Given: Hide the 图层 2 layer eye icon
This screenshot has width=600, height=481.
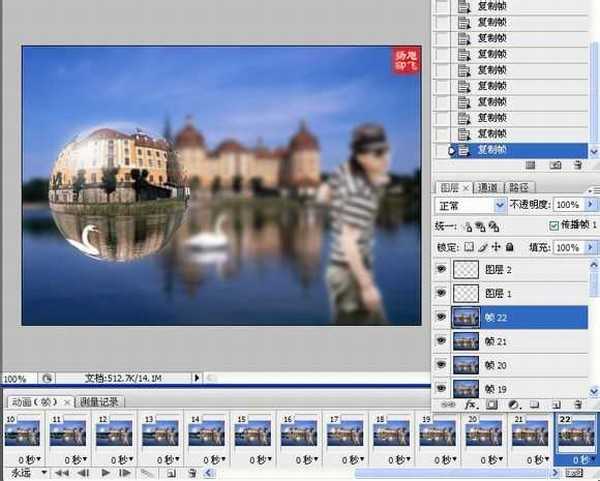Looking at the screenshot, I should click(x=442, y=270).
